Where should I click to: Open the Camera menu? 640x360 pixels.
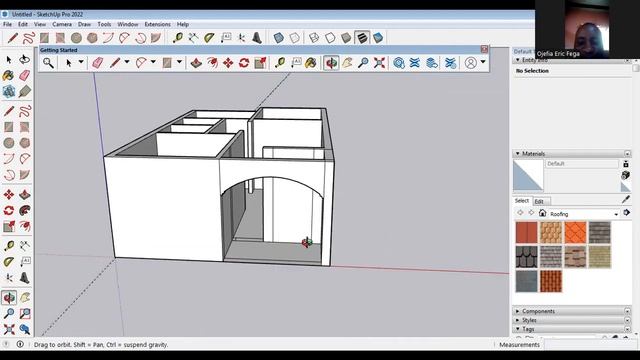point(62,24)
